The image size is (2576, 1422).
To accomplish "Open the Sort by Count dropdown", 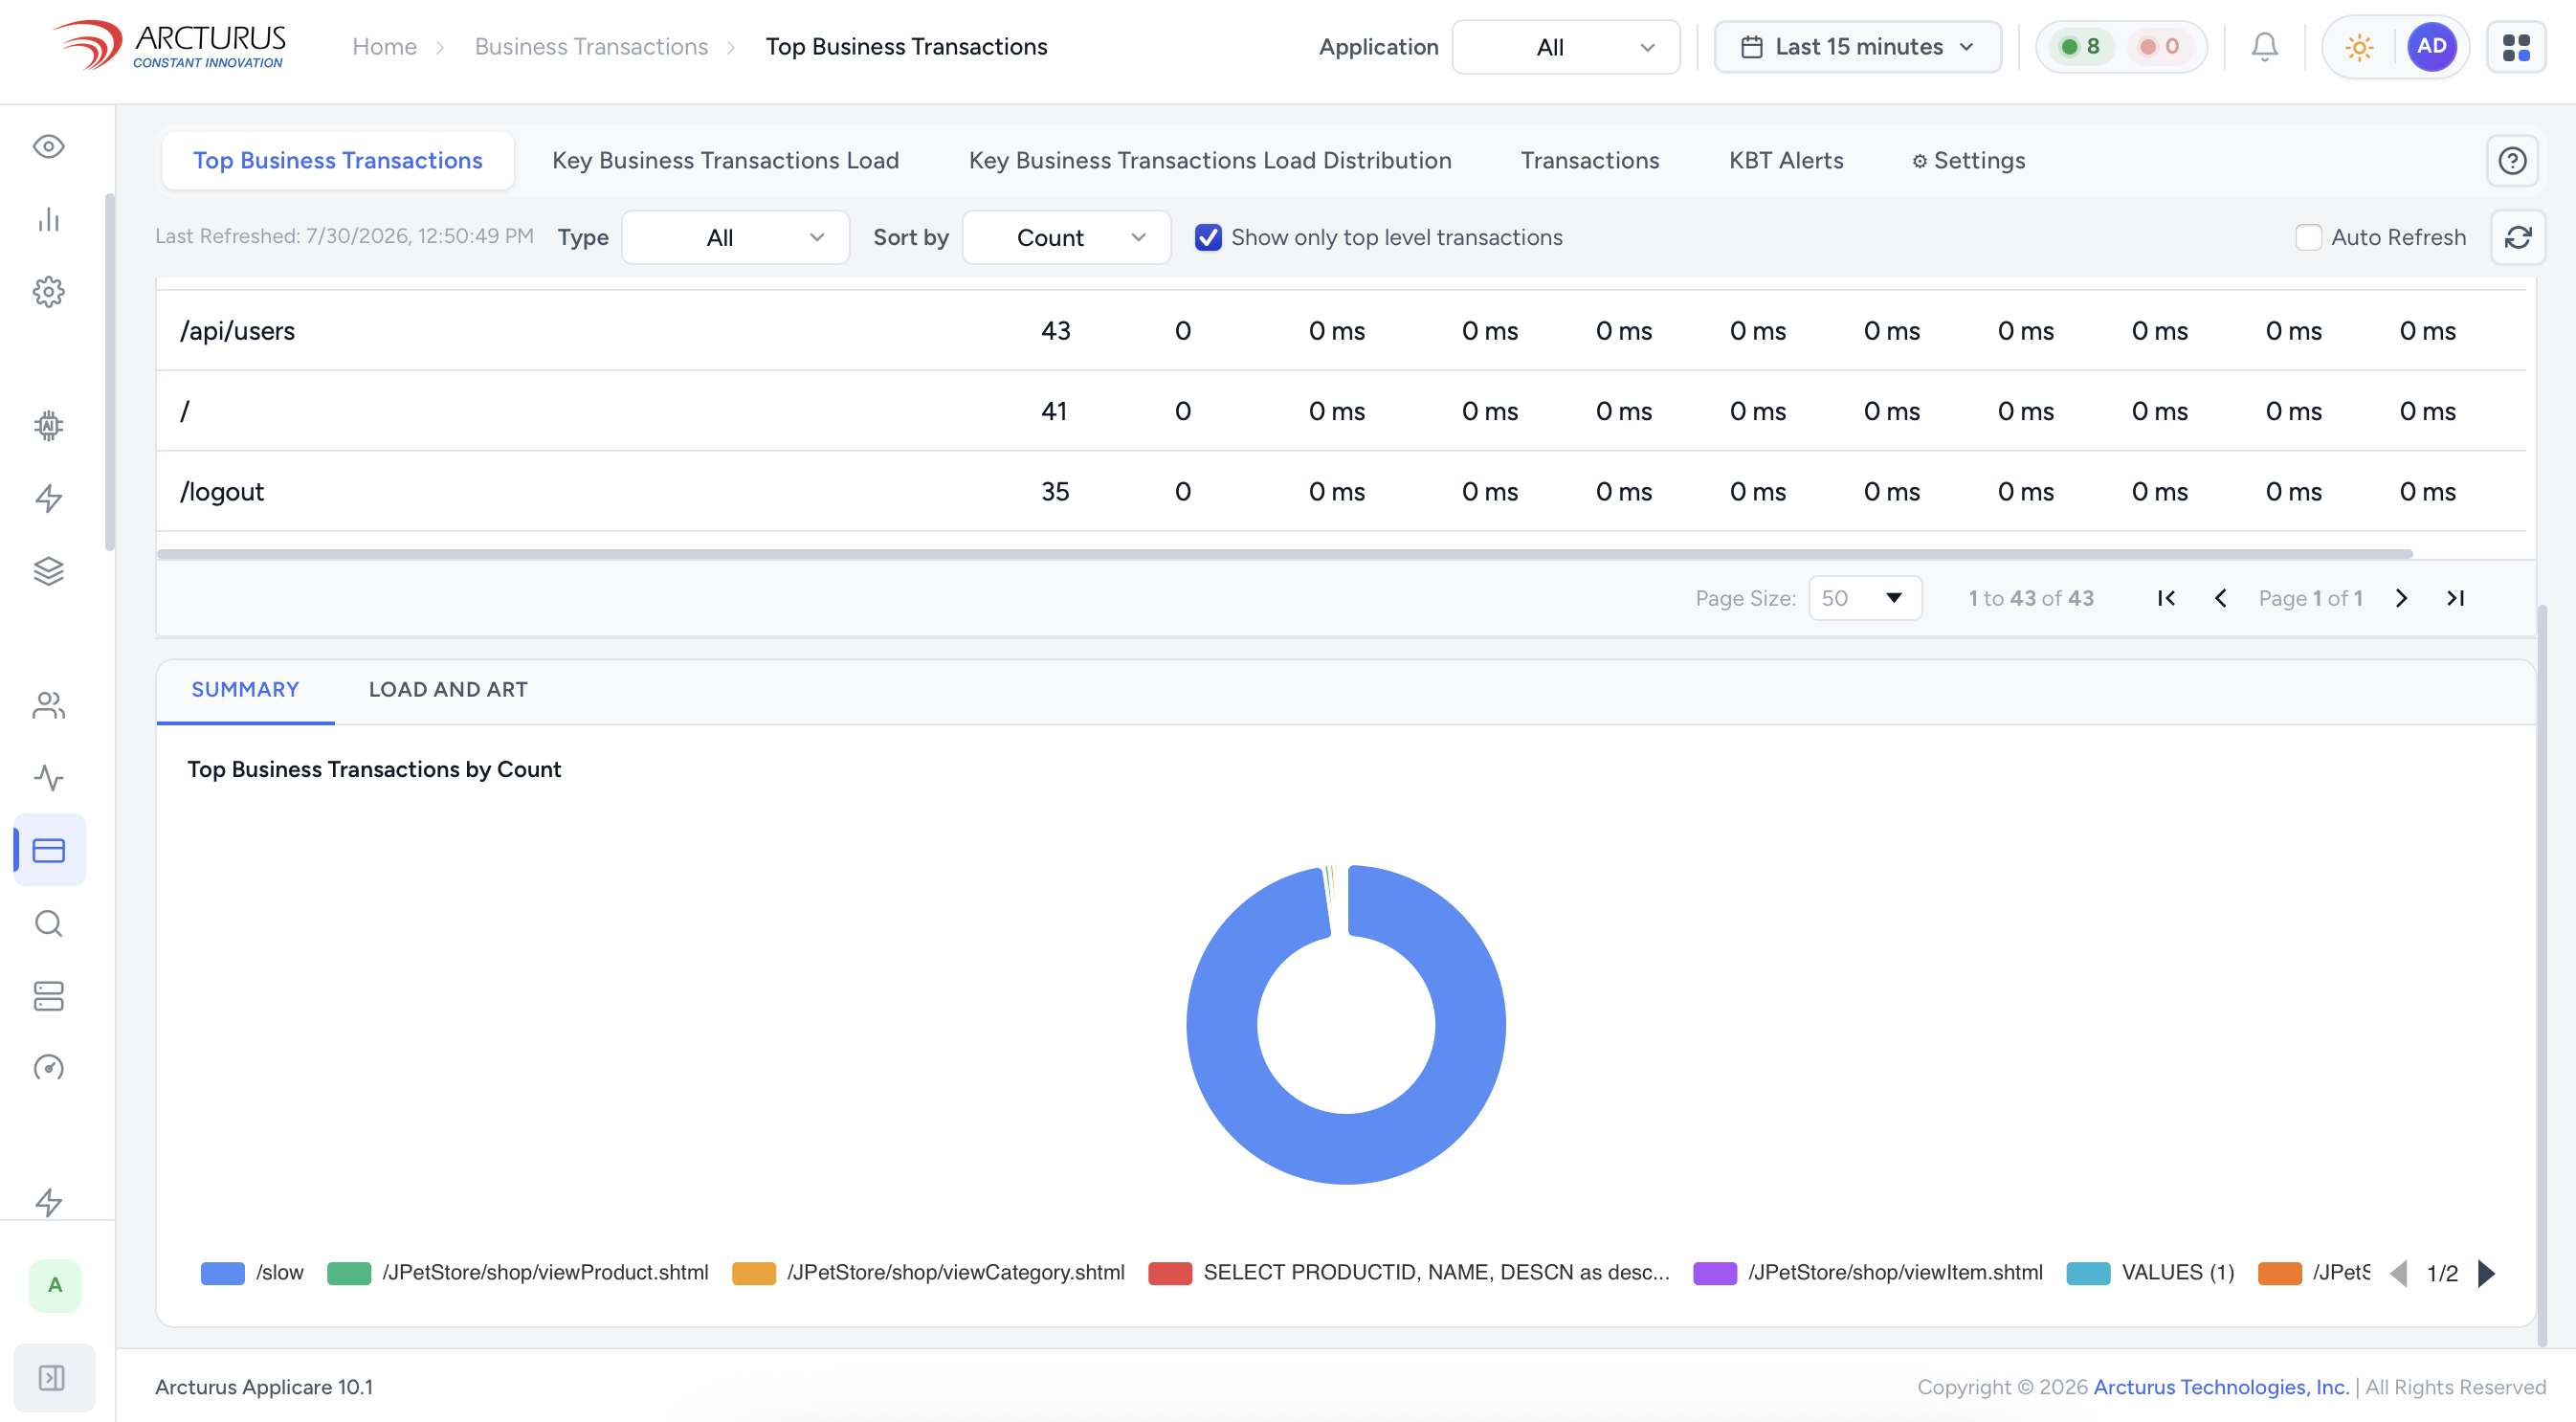I will coord(1066,238).
